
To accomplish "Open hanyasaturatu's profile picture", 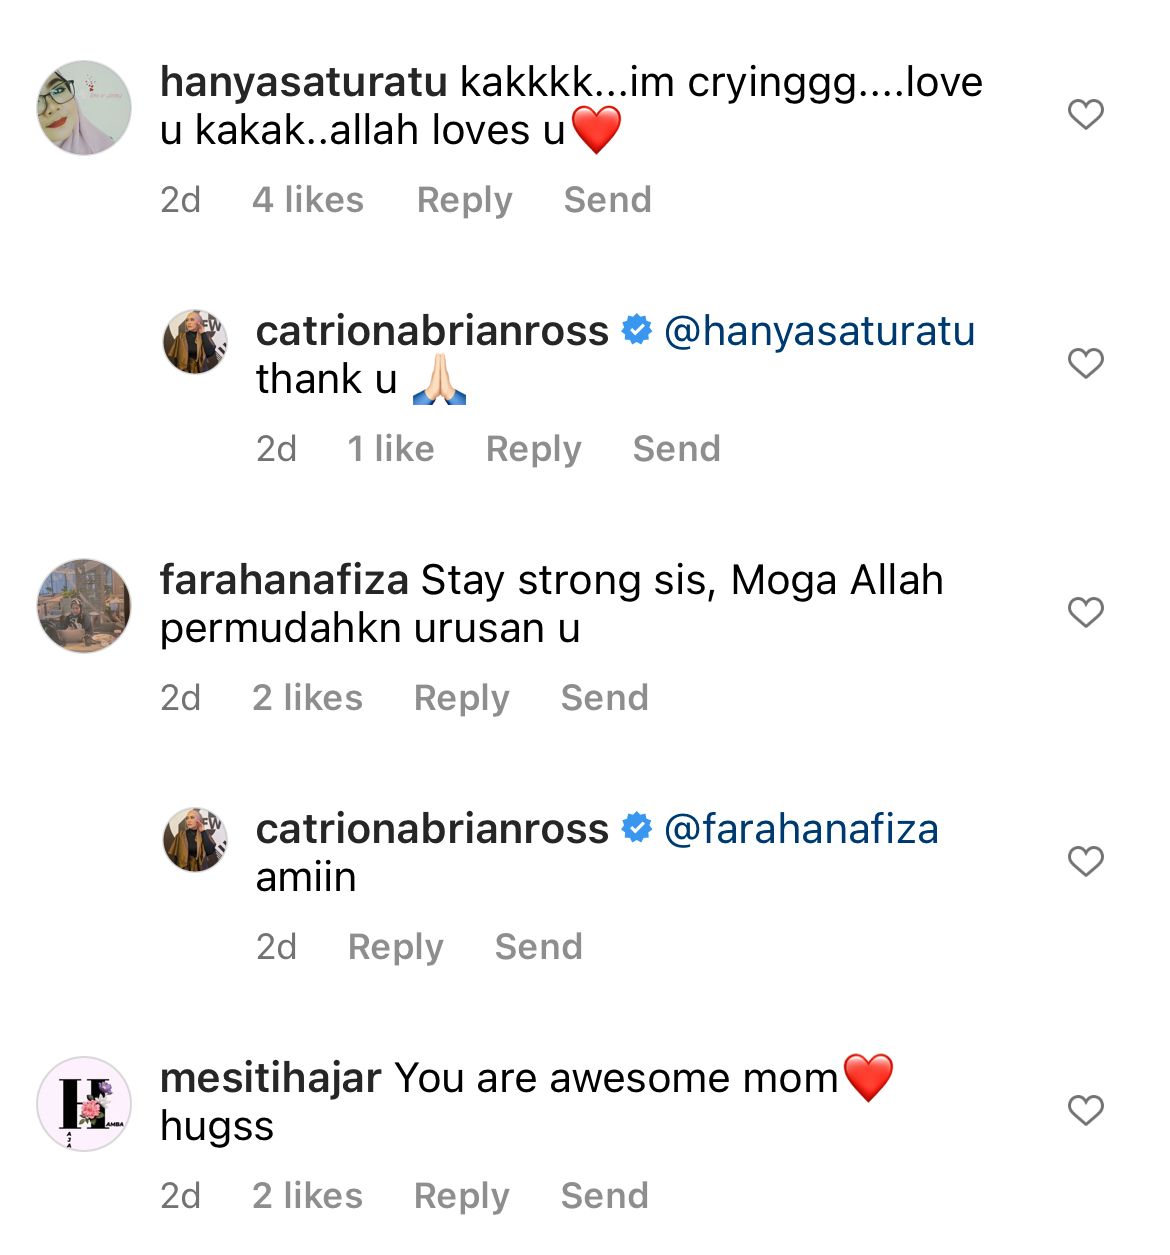I will 84,108.
